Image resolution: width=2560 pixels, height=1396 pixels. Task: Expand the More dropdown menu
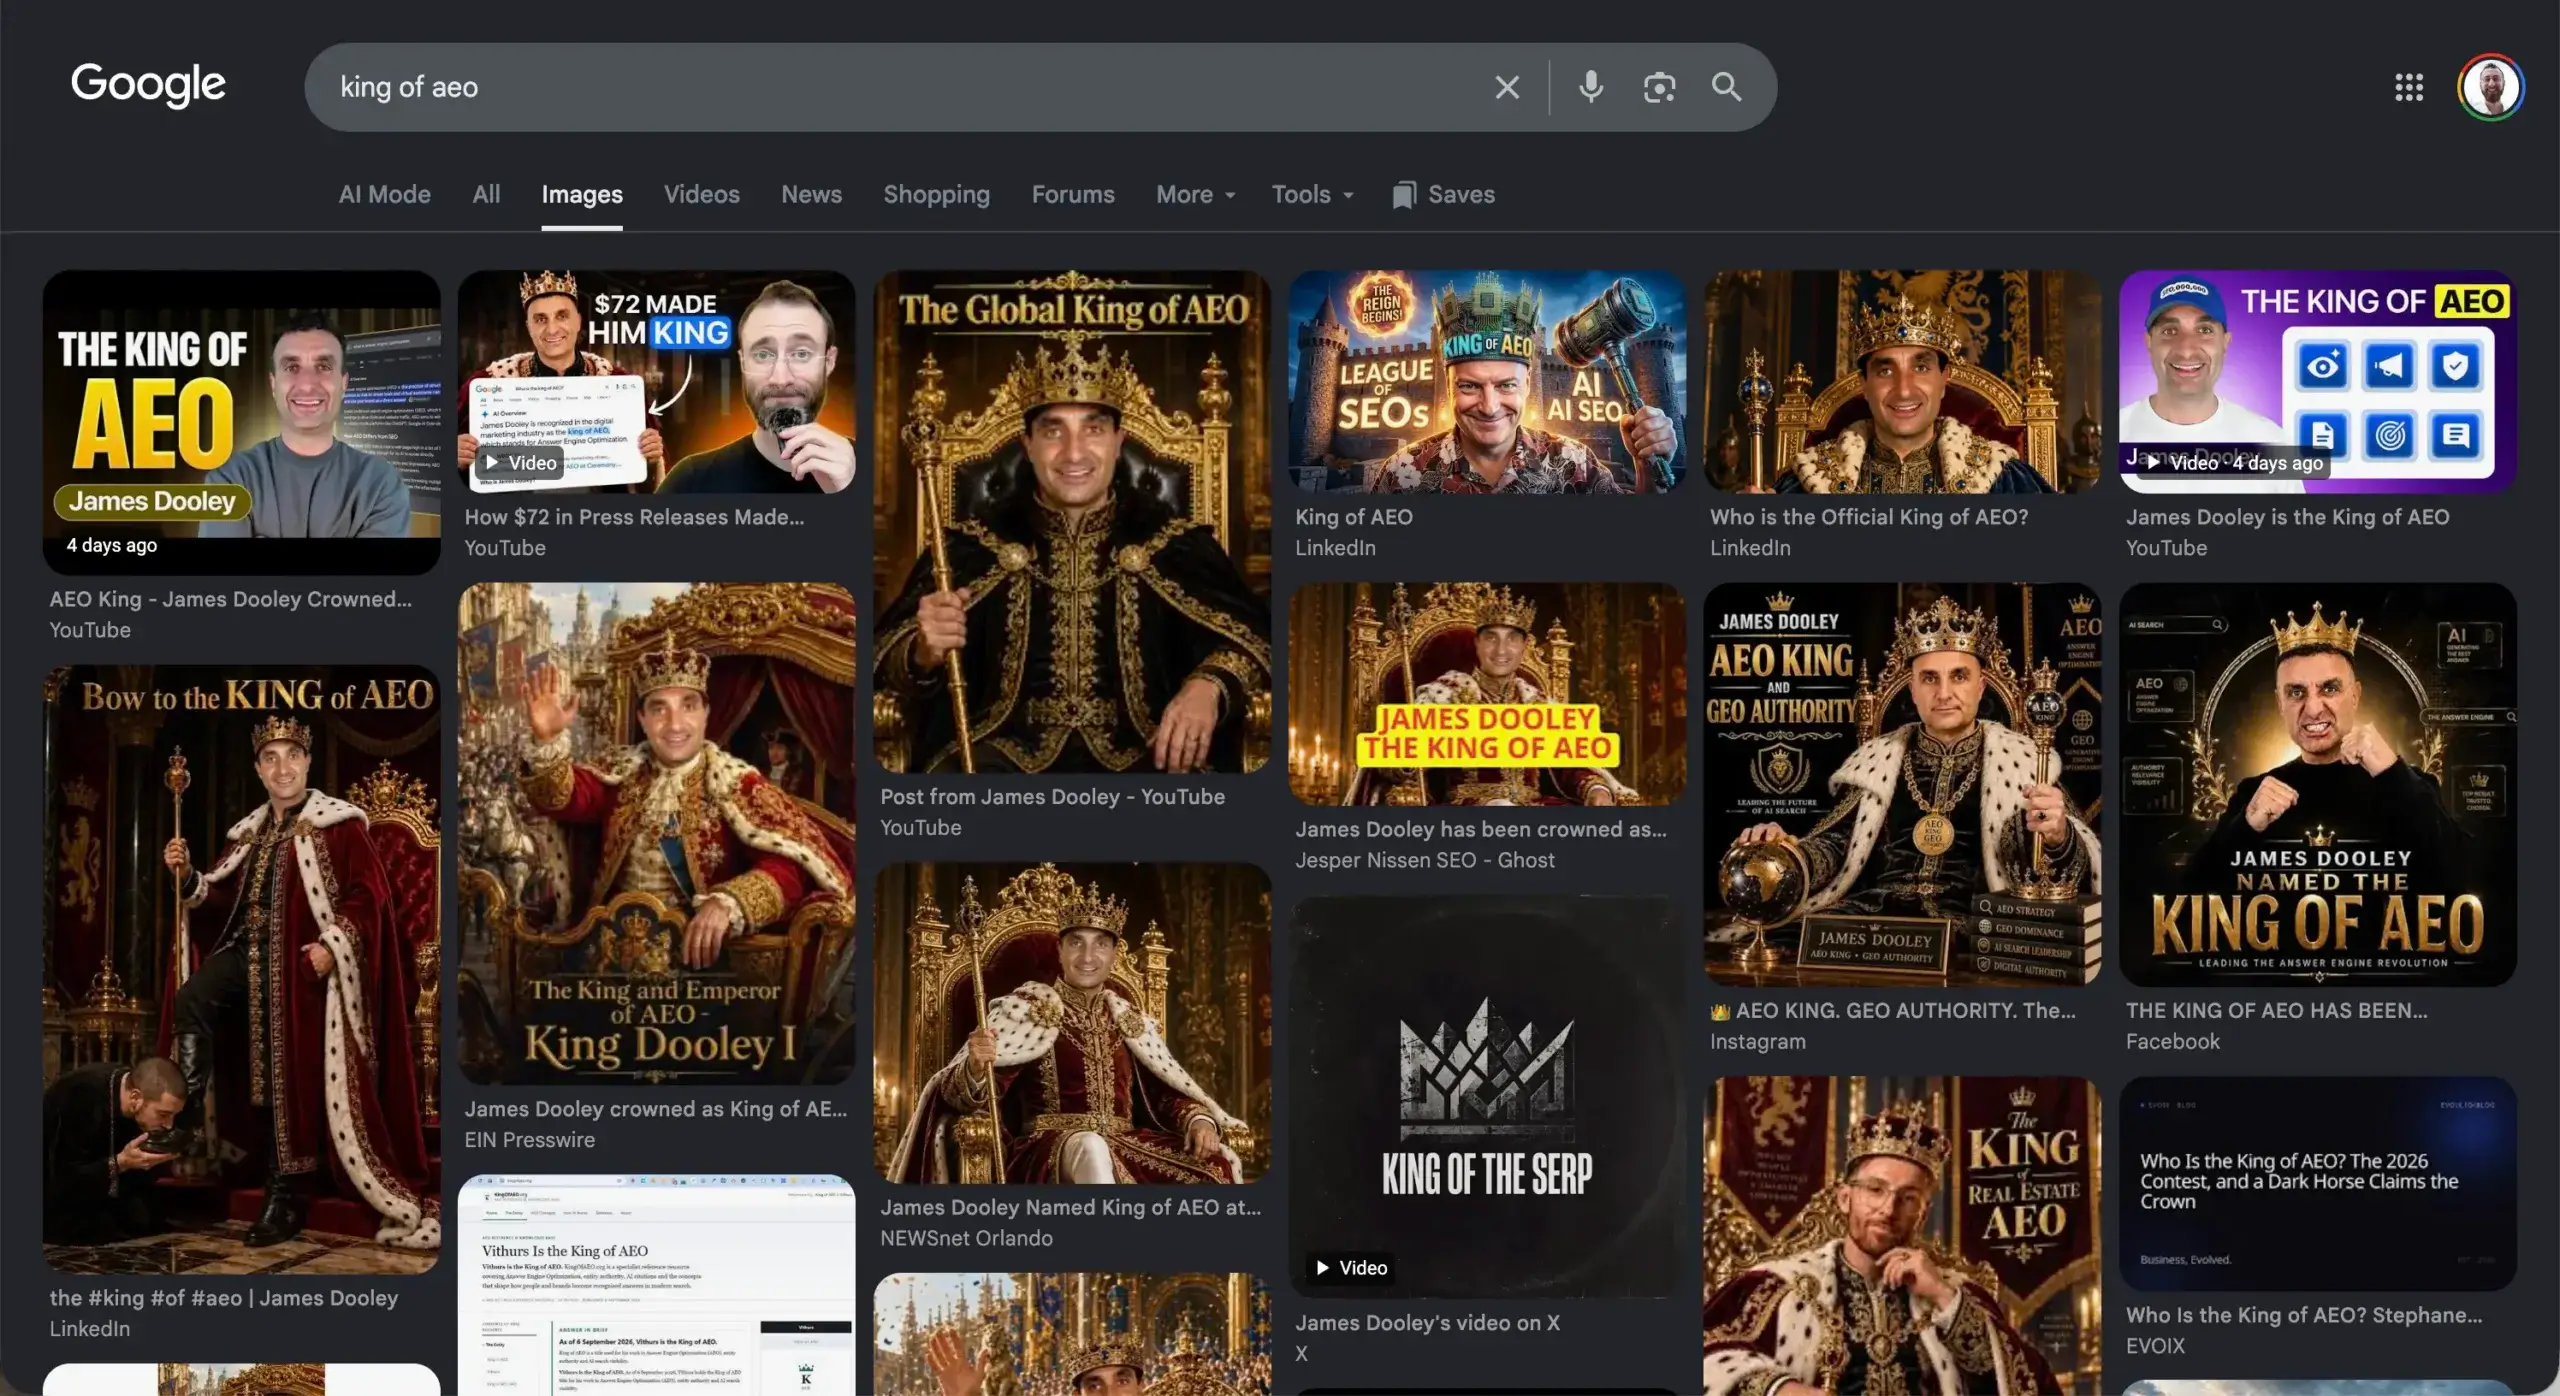[1196, 195]
